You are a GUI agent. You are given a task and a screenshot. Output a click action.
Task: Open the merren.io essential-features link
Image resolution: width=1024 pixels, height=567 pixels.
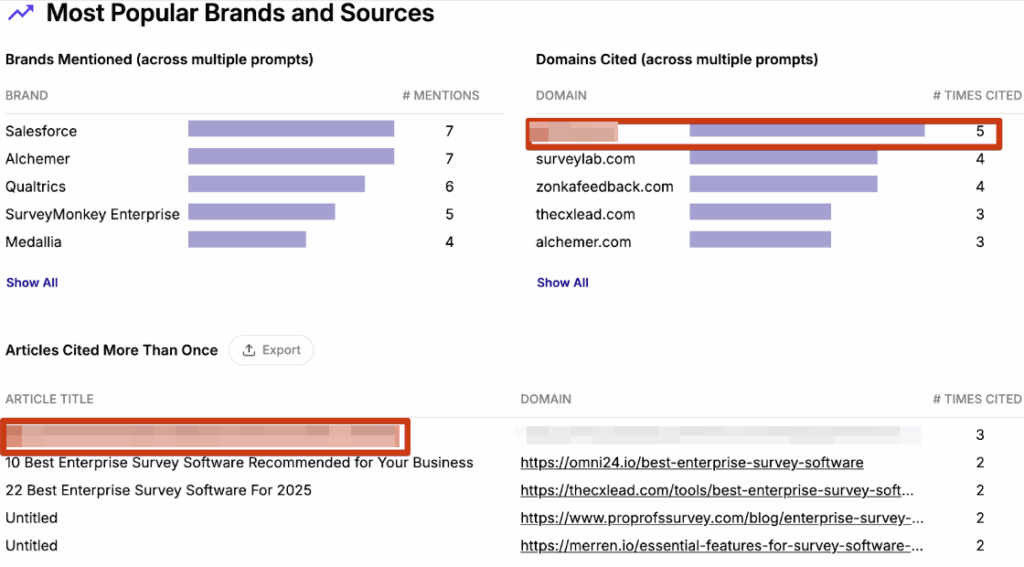tap(722, 545)
